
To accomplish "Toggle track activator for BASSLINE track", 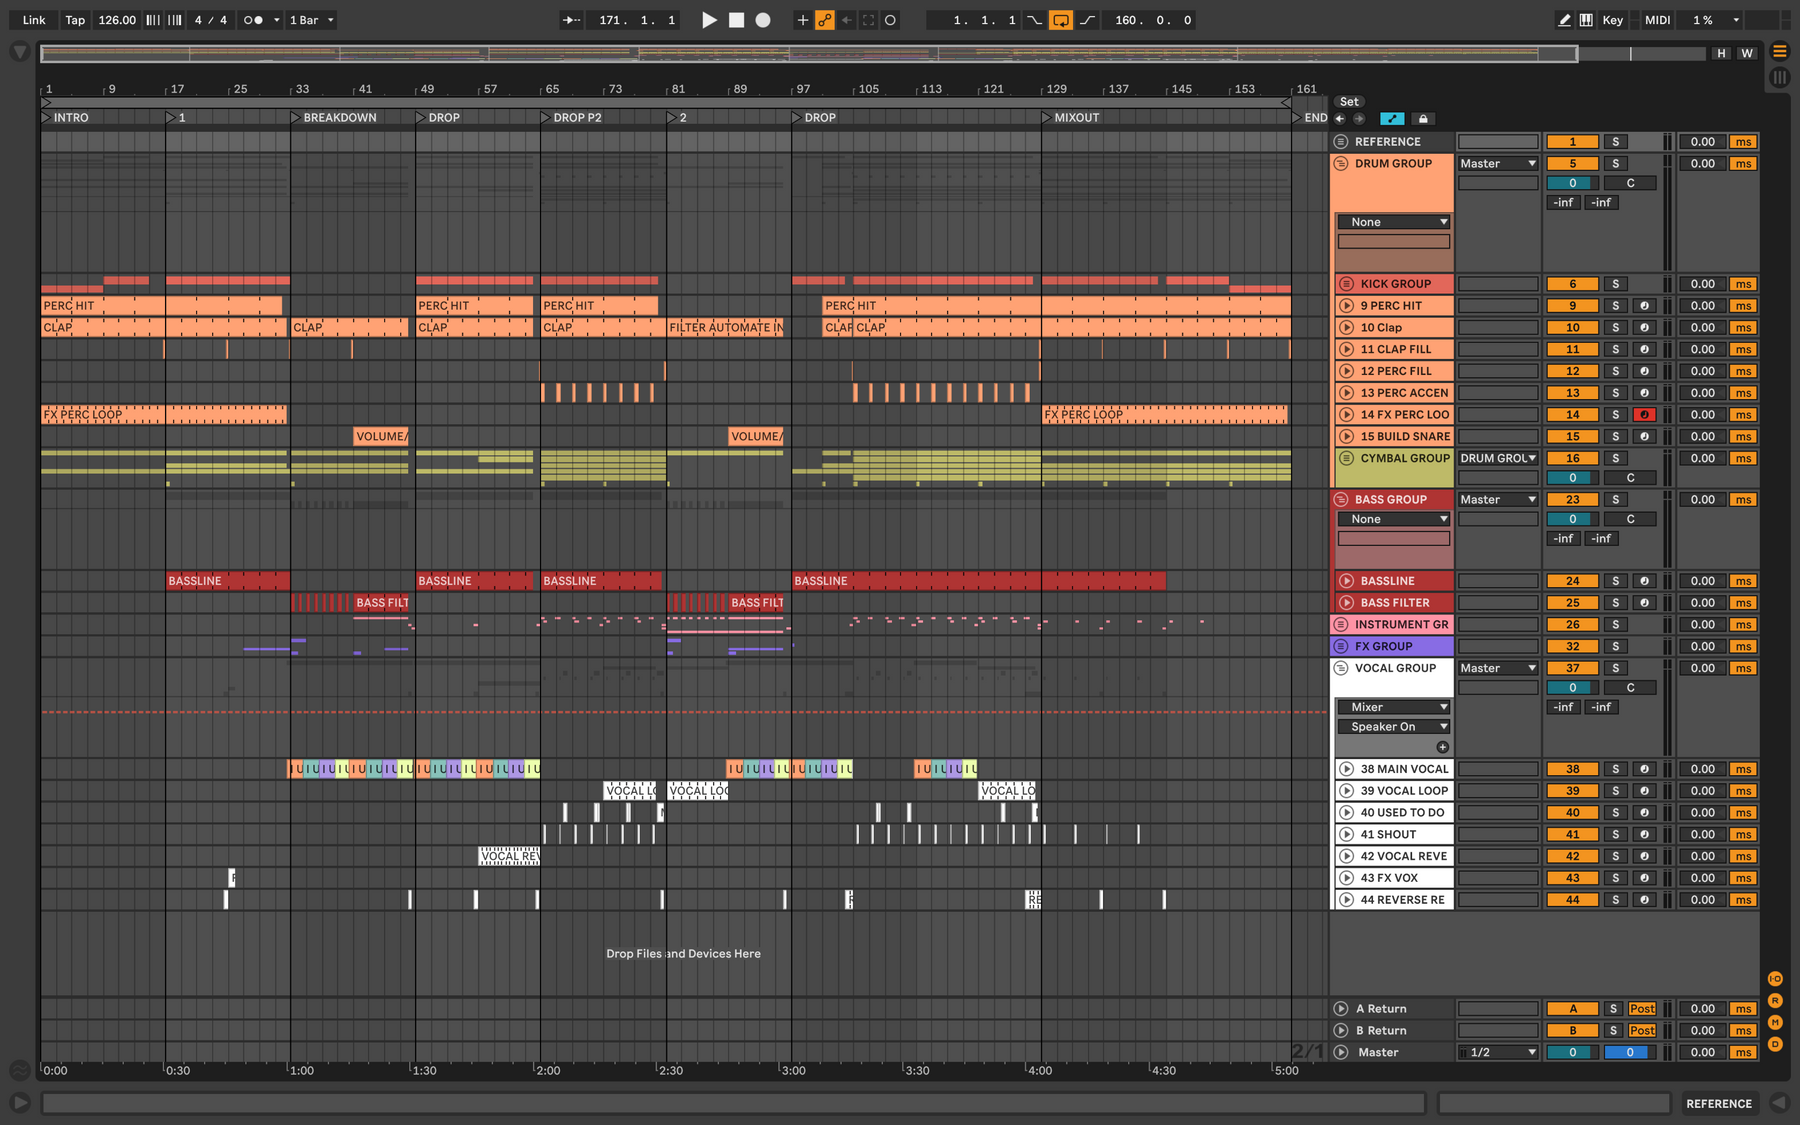I will click(x=1573, y=581).
